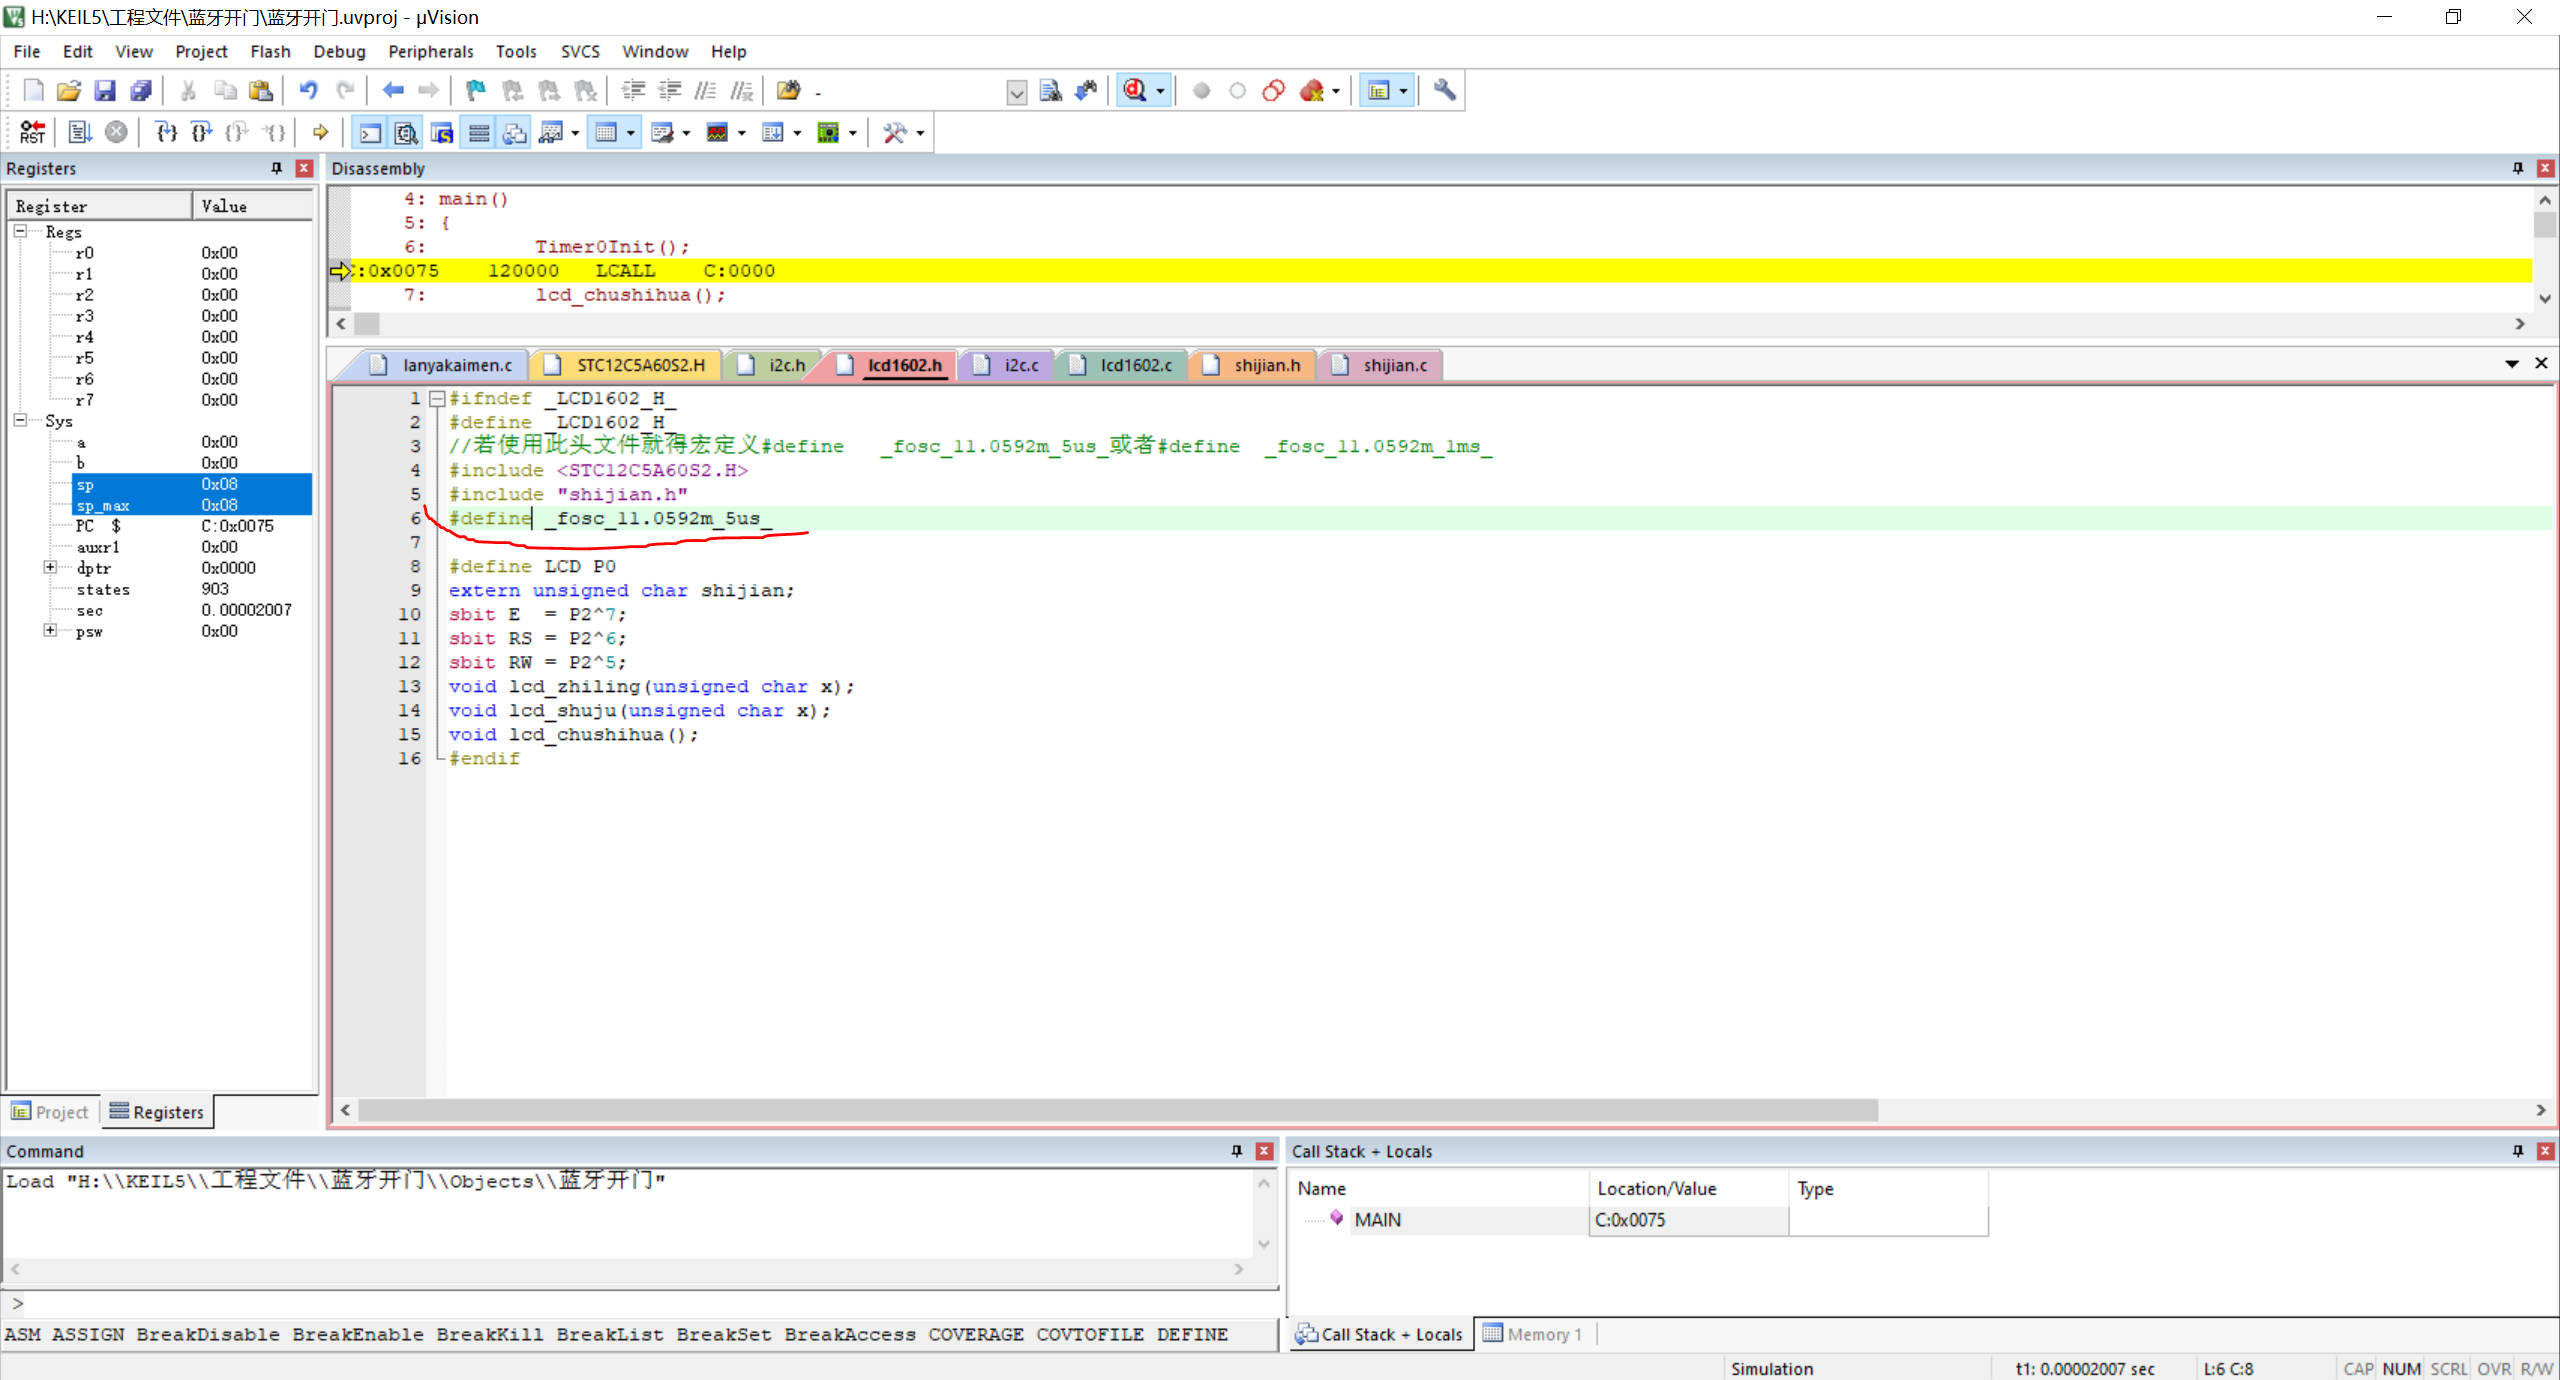
Task: Save all files icon
Action: (141, 91)
